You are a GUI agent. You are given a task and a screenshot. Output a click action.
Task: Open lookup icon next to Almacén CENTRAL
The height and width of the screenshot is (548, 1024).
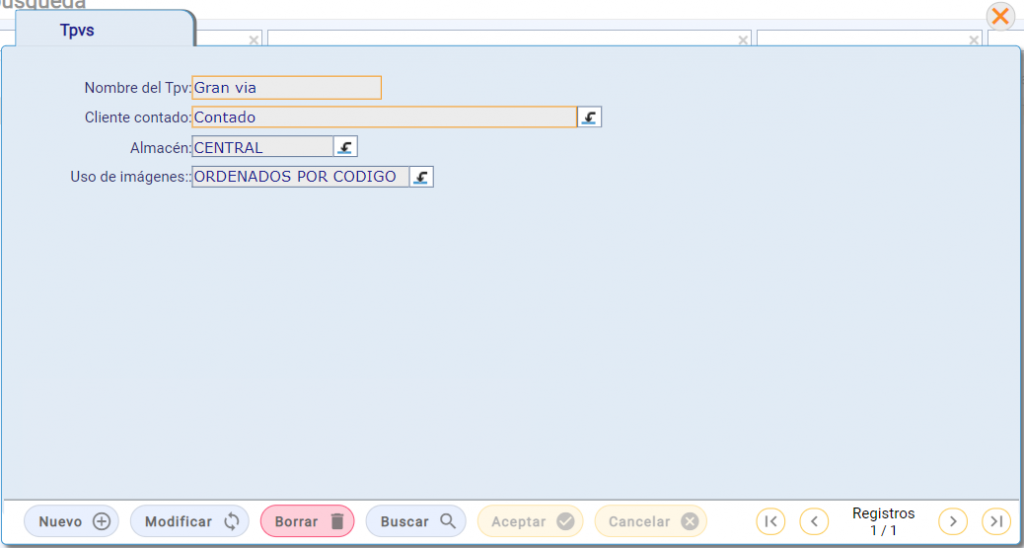345,146
